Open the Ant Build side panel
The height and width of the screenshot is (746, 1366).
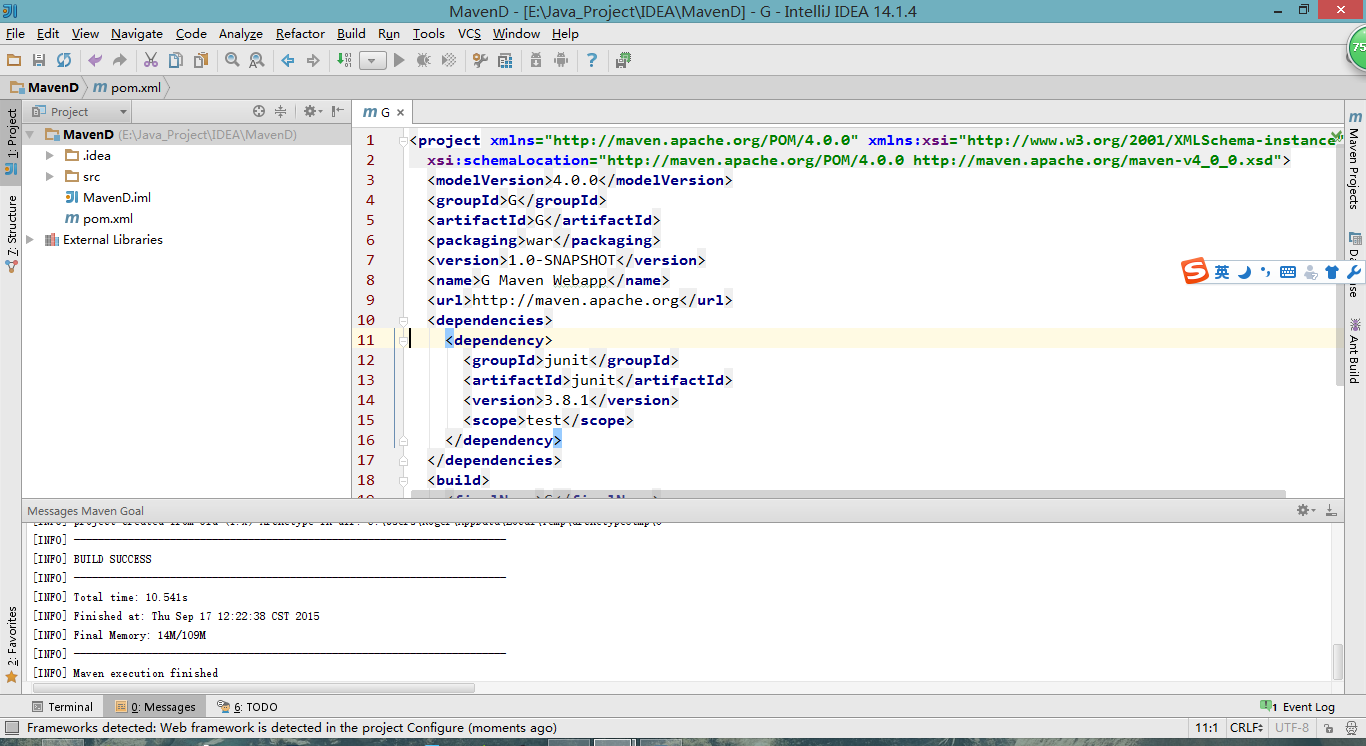pos(1355,351)
